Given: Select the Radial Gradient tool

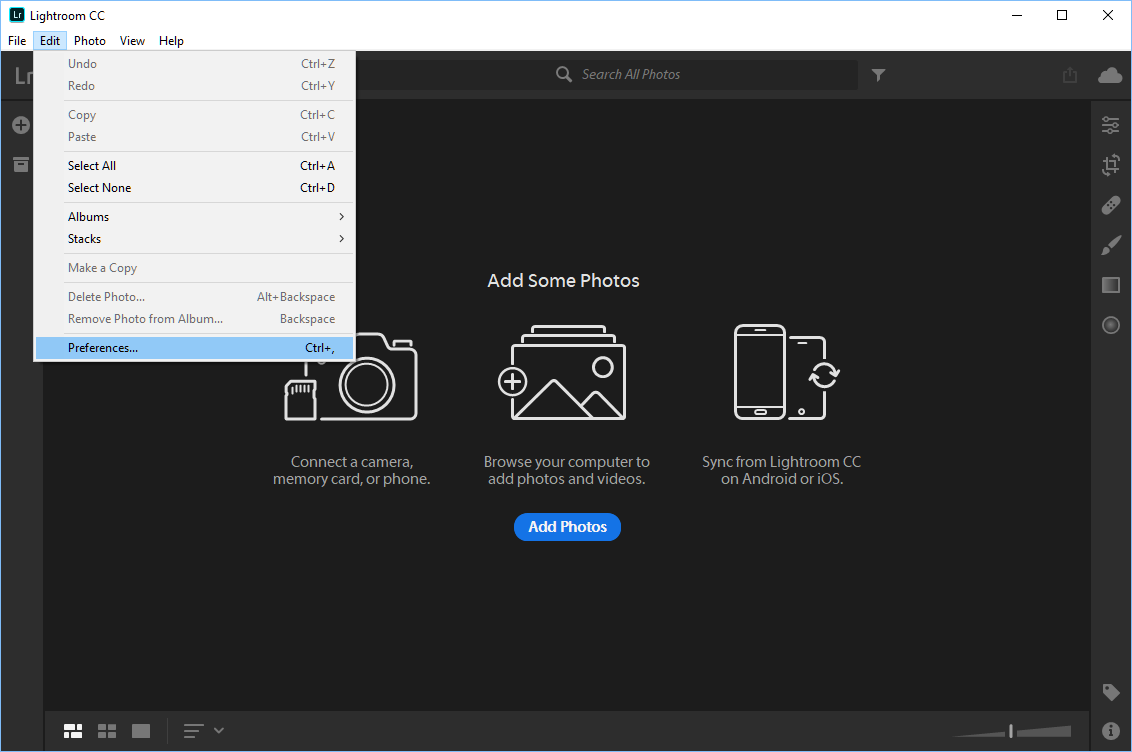Looking at the screenshot, I should (1110, 325).
